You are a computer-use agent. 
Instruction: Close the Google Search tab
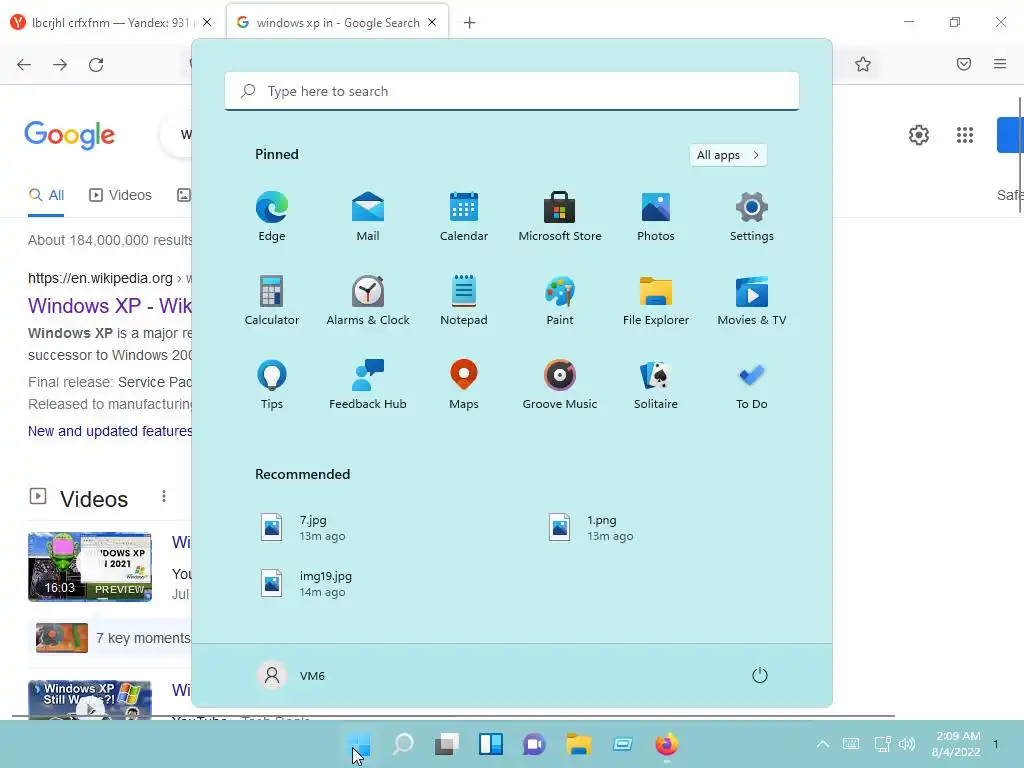(x=432, y=22)
